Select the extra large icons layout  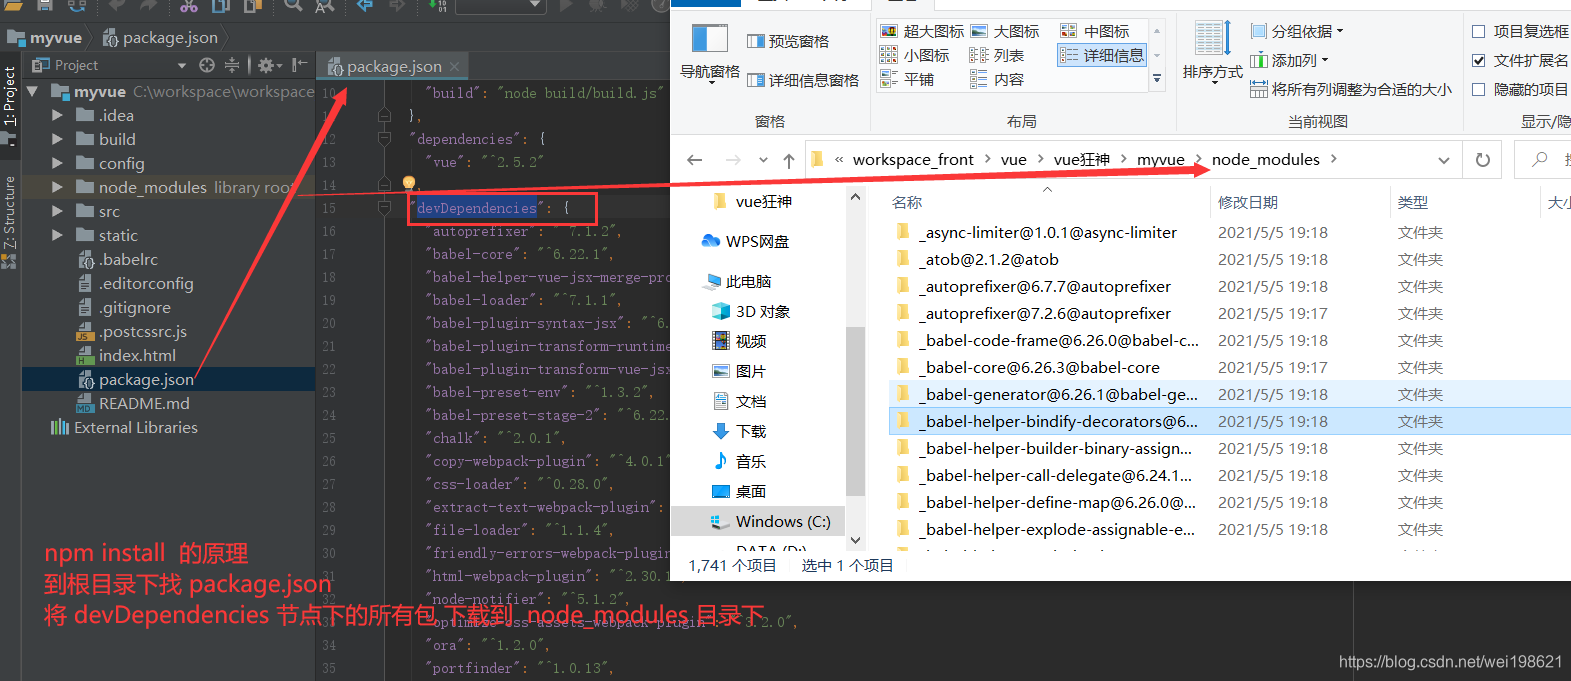point(922,32)
